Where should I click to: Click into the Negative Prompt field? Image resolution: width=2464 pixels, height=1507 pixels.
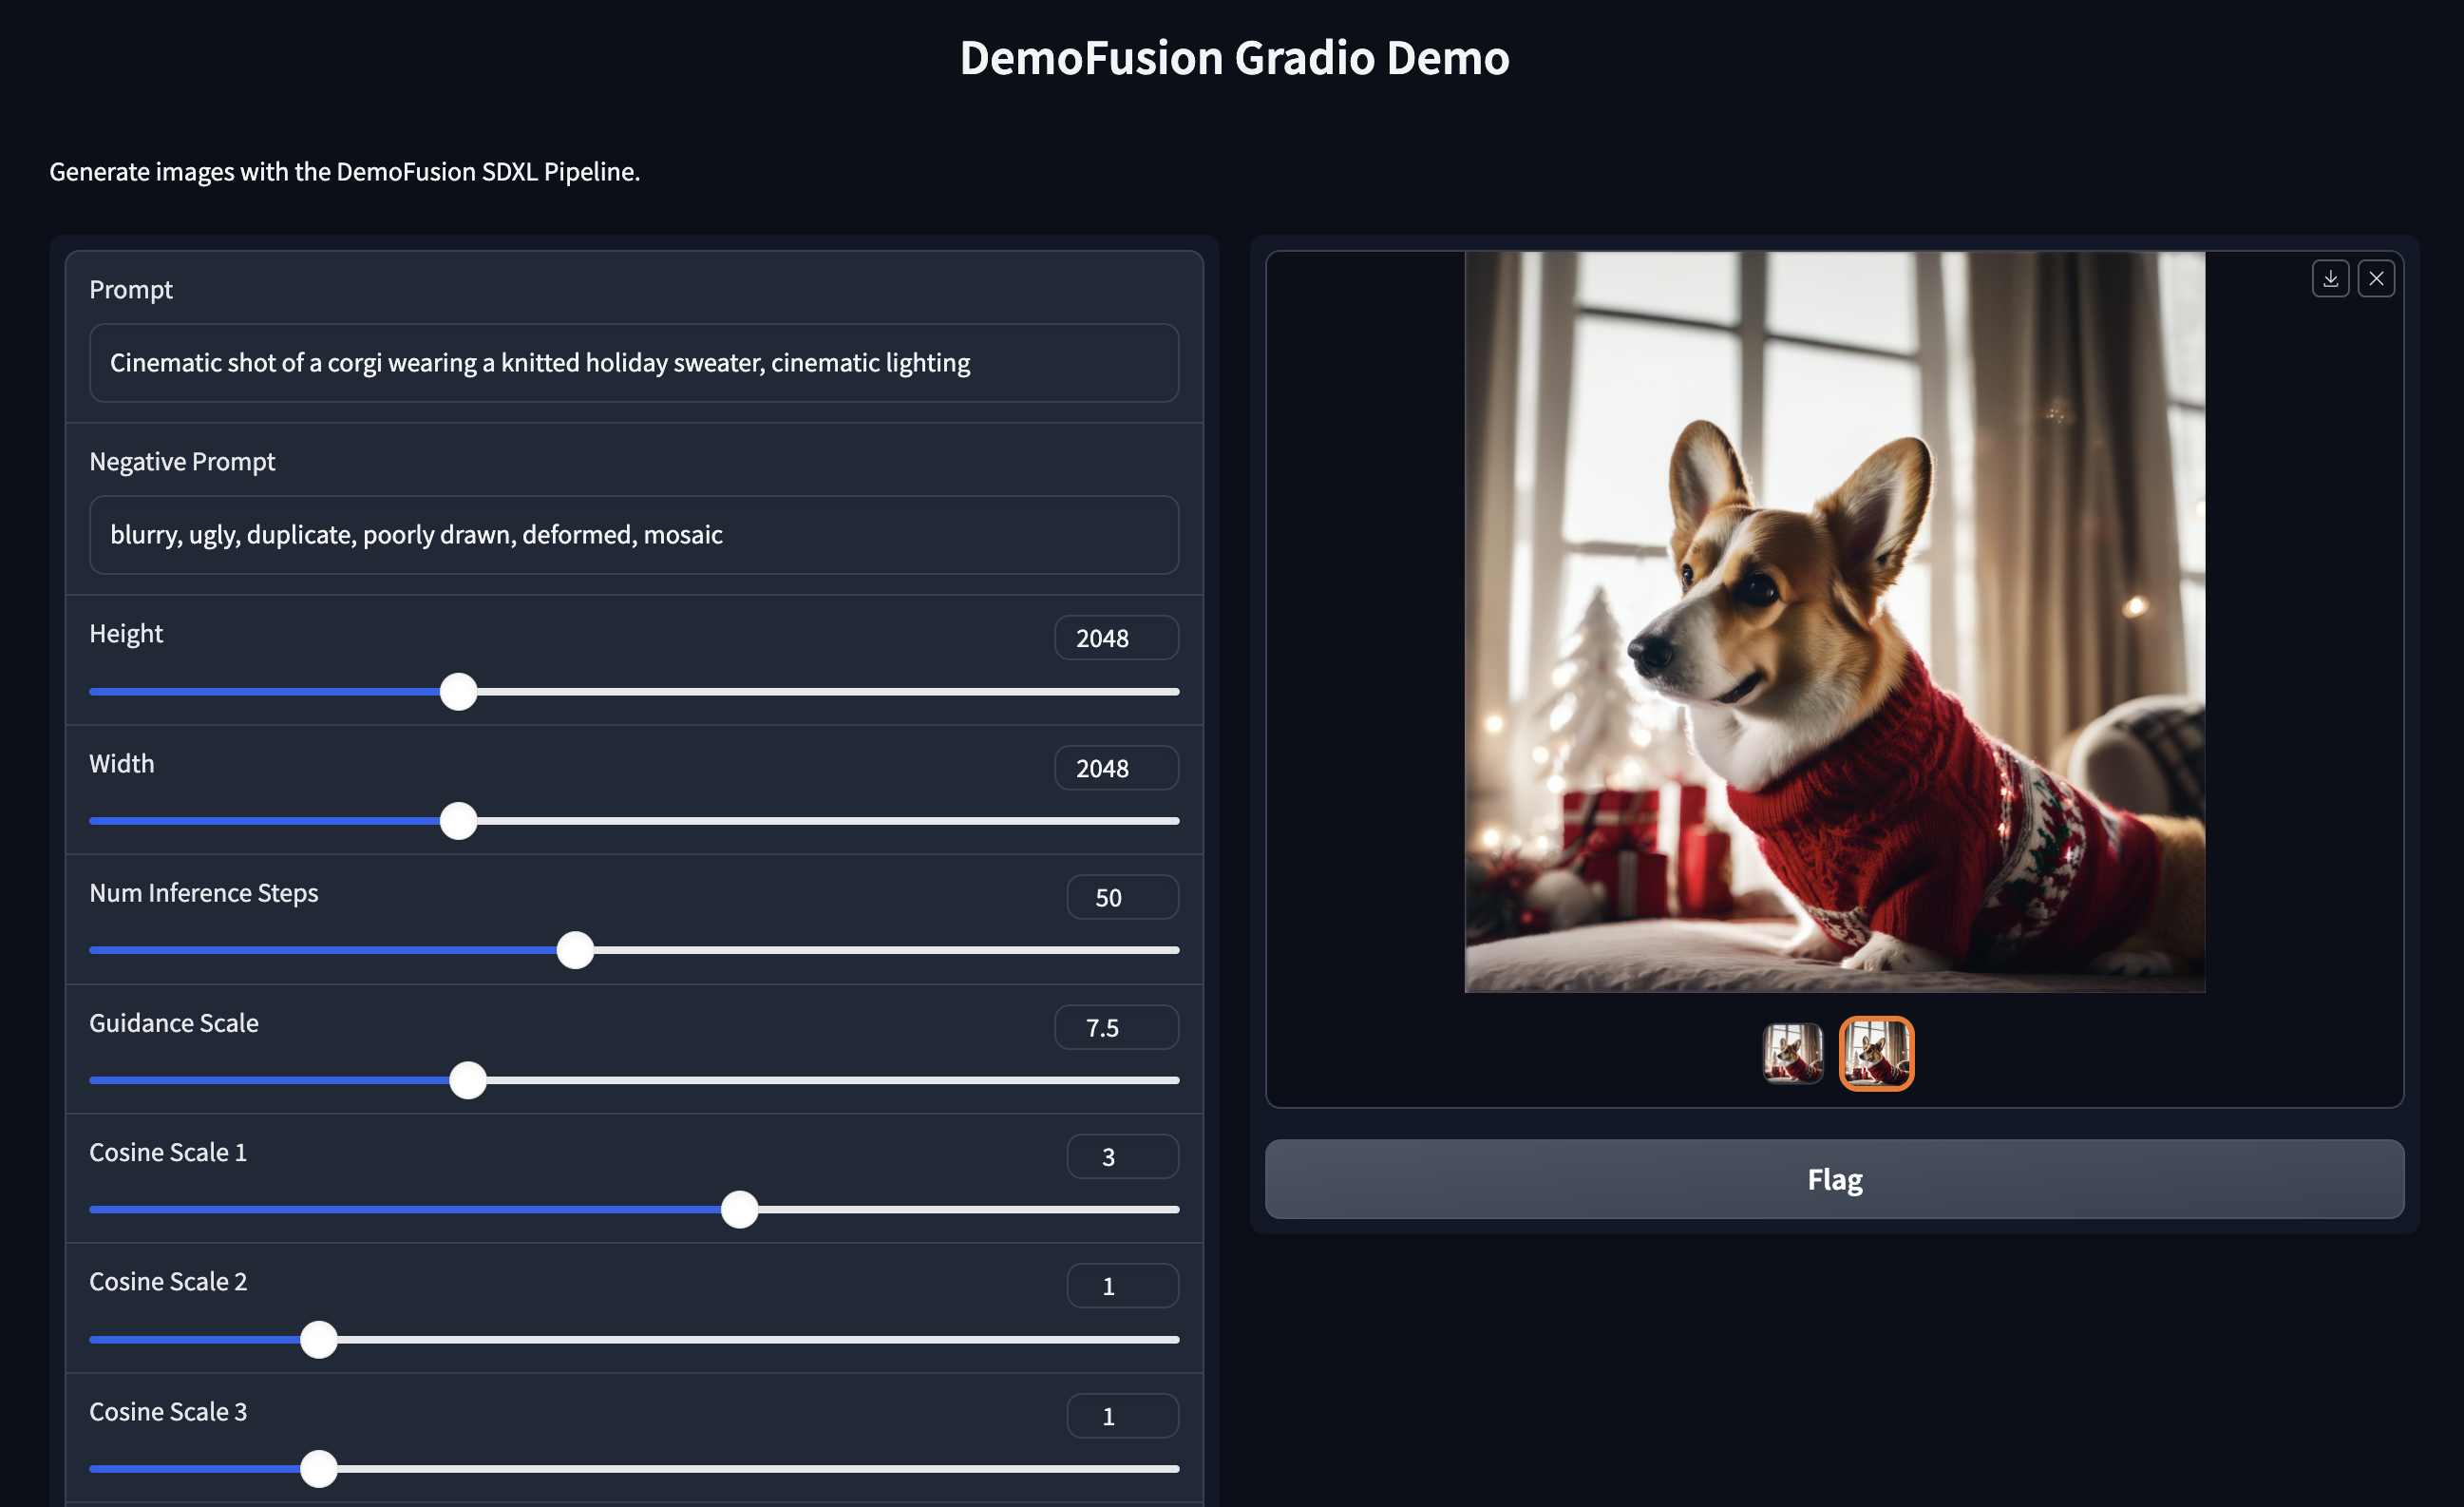pos(633,535)
